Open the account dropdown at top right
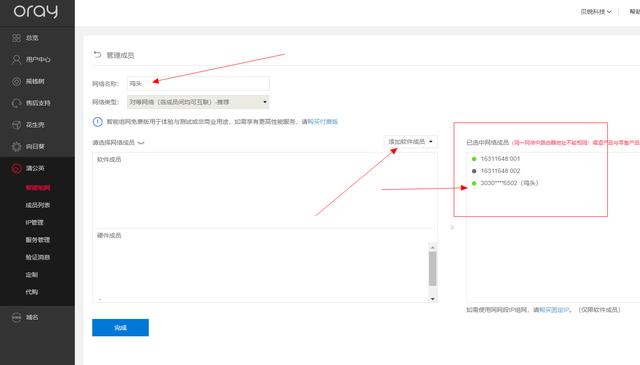Image resolution: width=640 pixels, height=365 pixels. 596,12
